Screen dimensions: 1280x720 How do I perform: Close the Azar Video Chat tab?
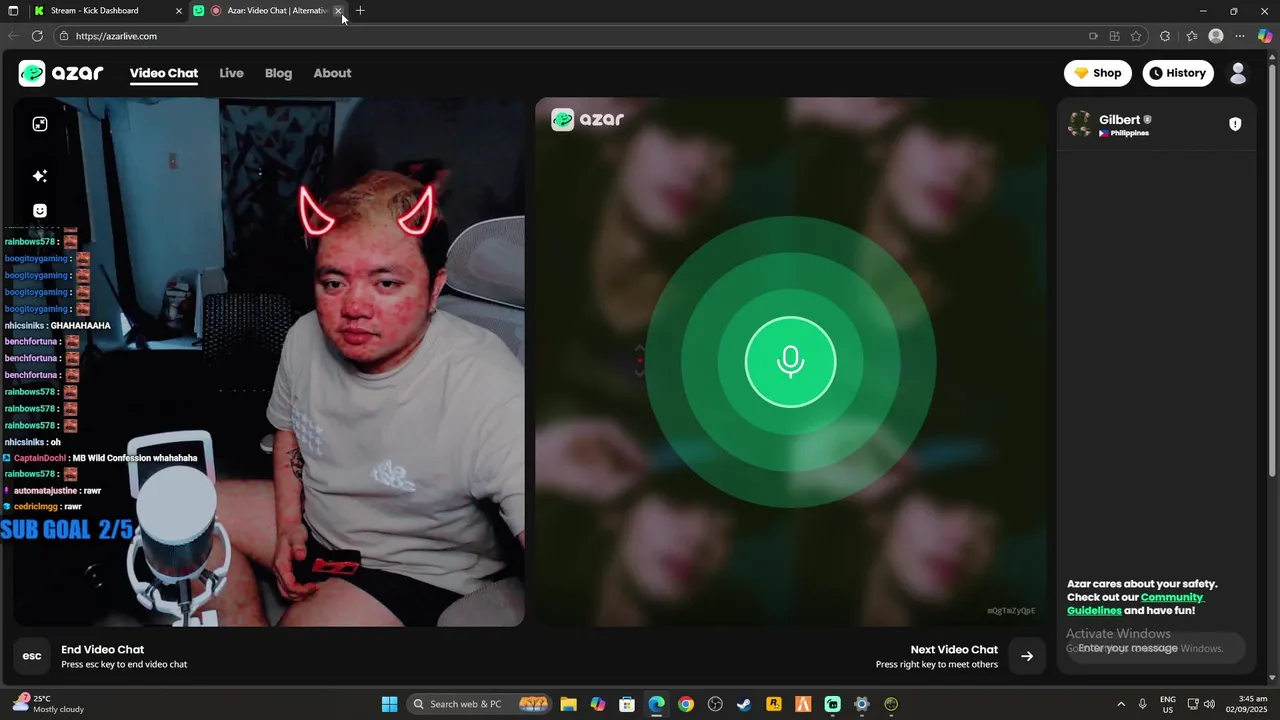(338, 11)
